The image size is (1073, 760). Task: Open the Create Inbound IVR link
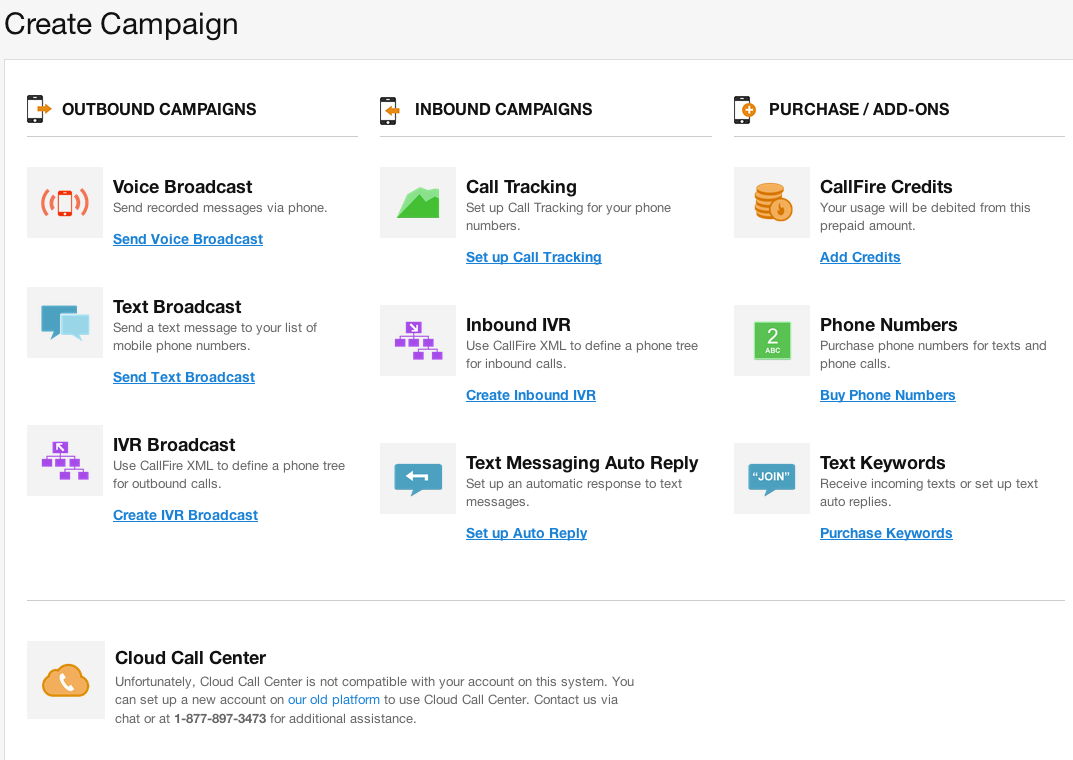coord(530,395)
